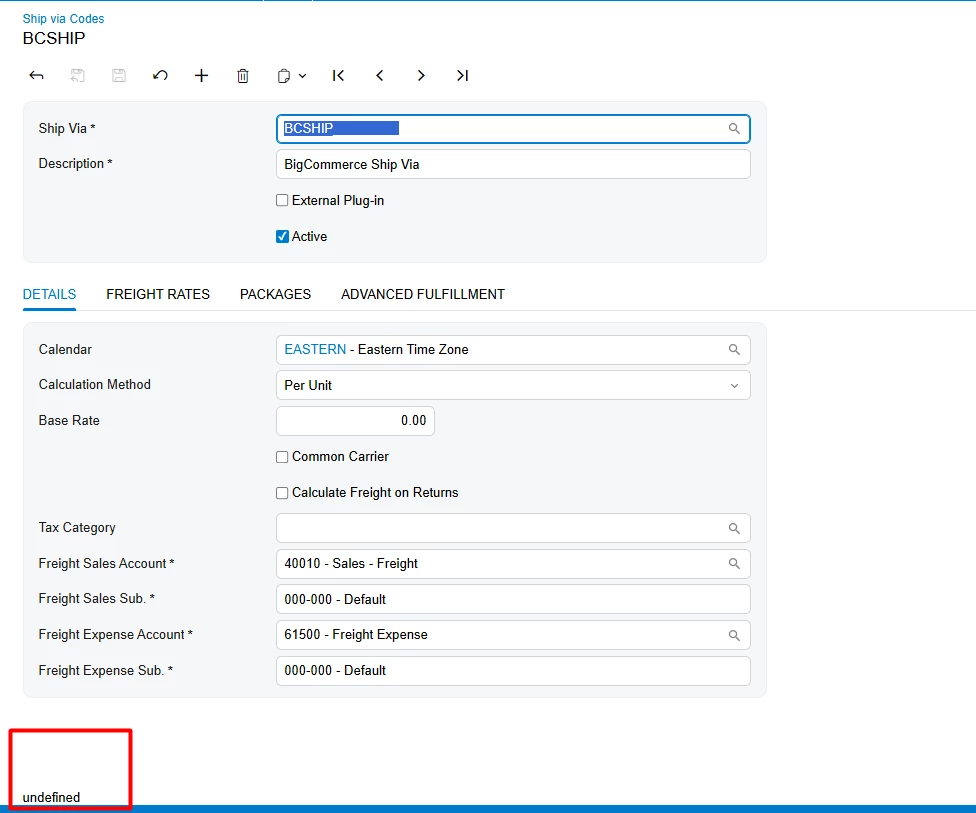Add a new ship via record with plus icon
The width and height of the screenshot is (976, 813).
(x=201, y=75)
